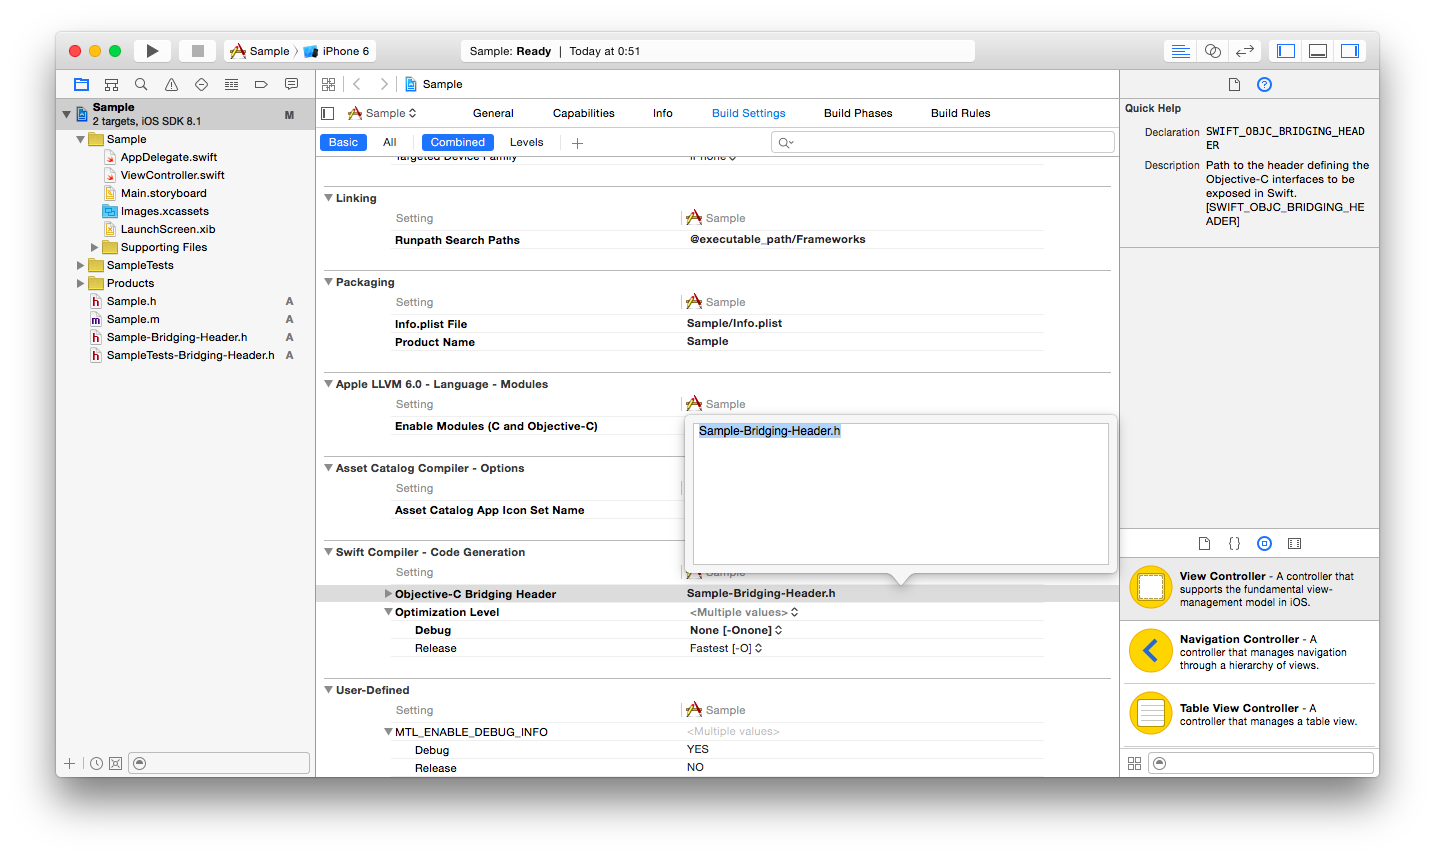Toggle the Debug area pane
Screen dimensions: 1435x857
[x=1318, y=51]
